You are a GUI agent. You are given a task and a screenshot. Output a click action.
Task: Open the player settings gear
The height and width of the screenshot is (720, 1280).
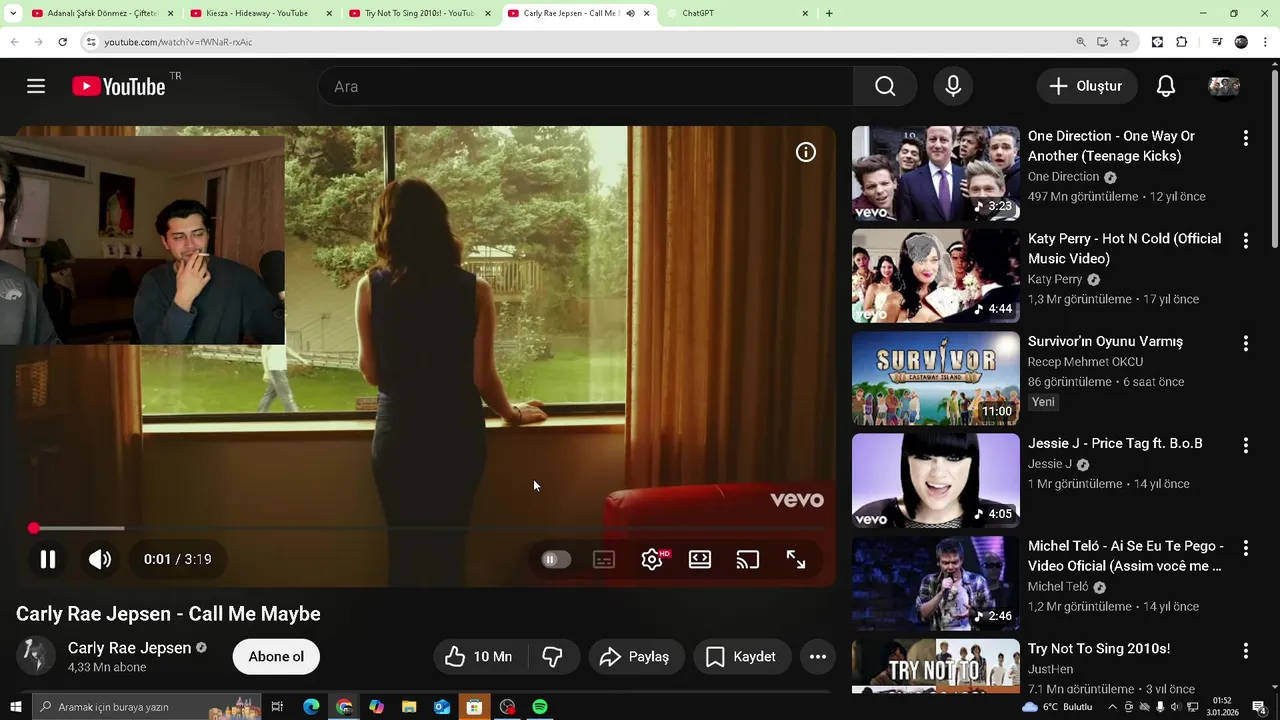(652, 560)
